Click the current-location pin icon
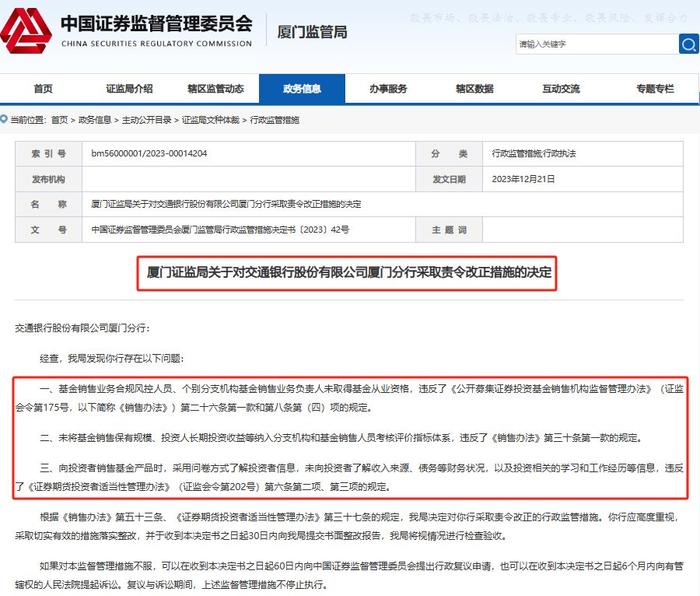Image resolution: width=700 pixels, height=596 pixels. coord(4,119)
